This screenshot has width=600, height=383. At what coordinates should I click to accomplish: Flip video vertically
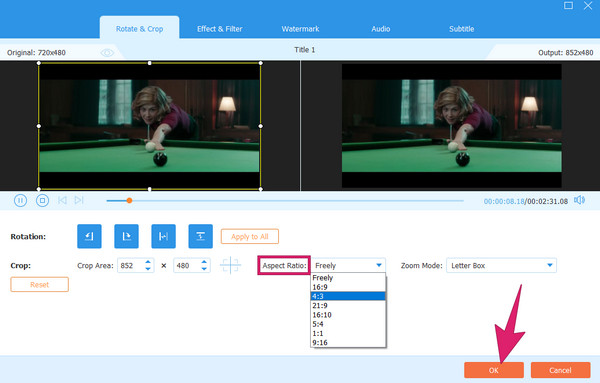click(x=201, y=236)
